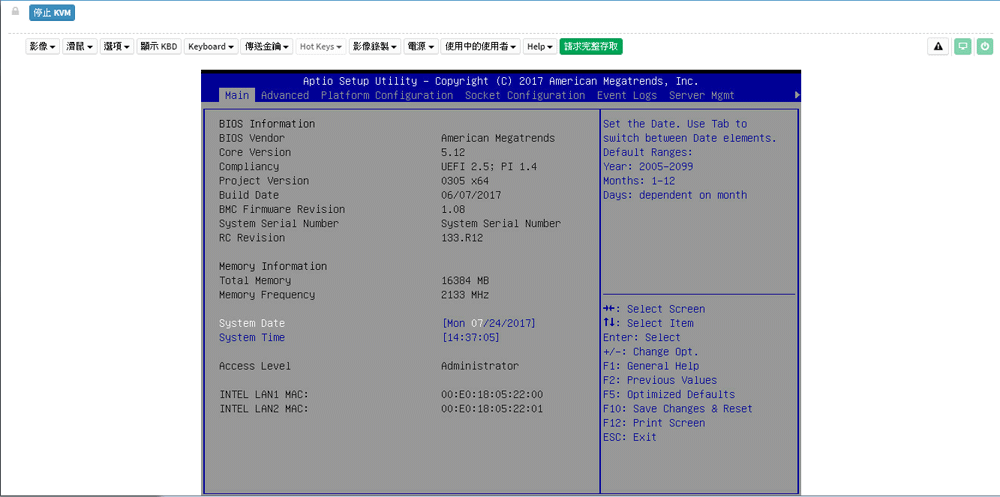Expand the Keyboard dropdown
This screenshot has width=1000, height=497.
[211, 47]
